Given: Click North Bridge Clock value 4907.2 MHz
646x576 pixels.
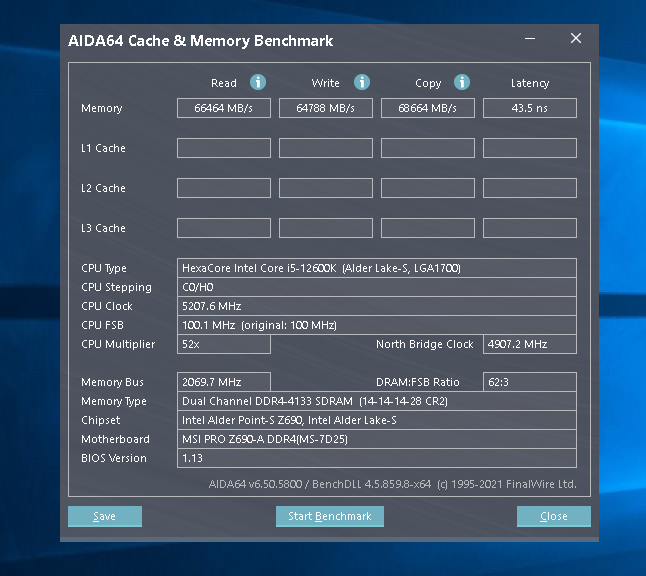Looking at the screenshot, I should tap(529, 344).
